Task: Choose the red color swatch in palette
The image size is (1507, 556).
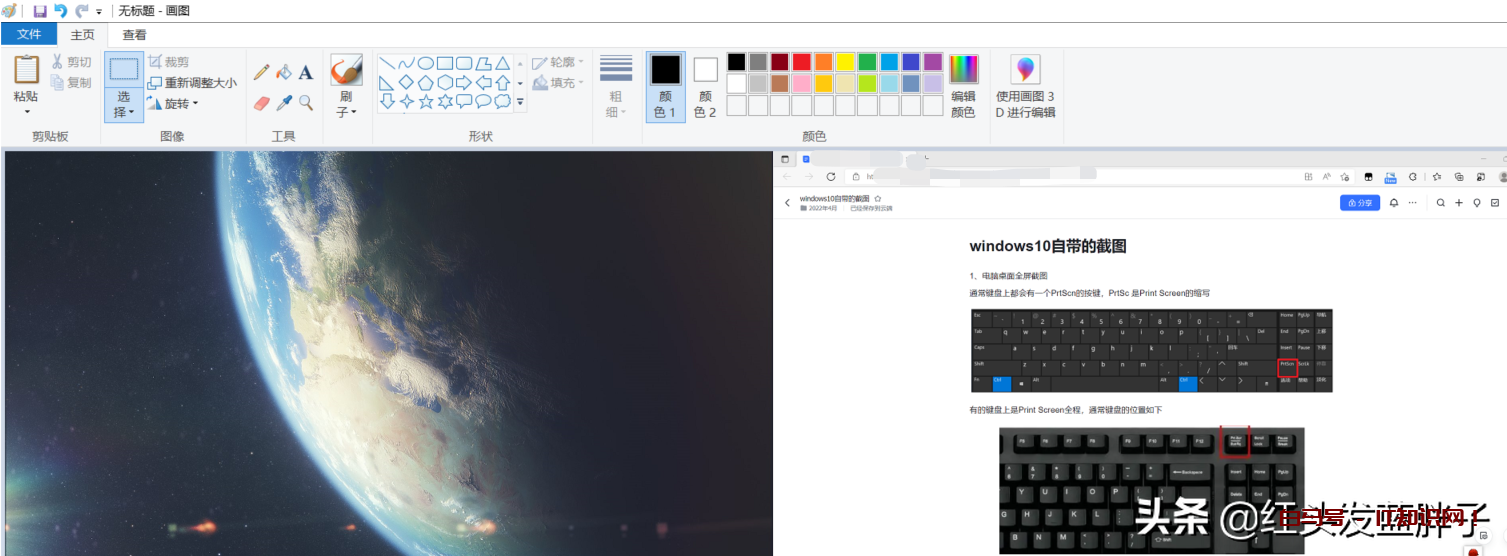Action: click(x=801, y=62)
